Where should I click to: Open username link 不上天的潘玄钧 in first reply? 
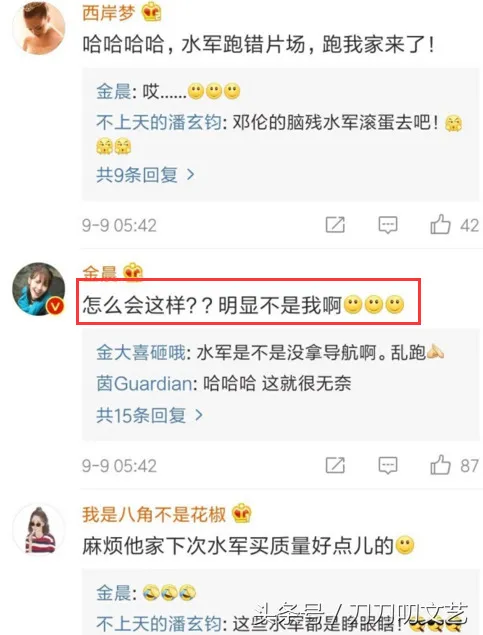tap(159, 122)
